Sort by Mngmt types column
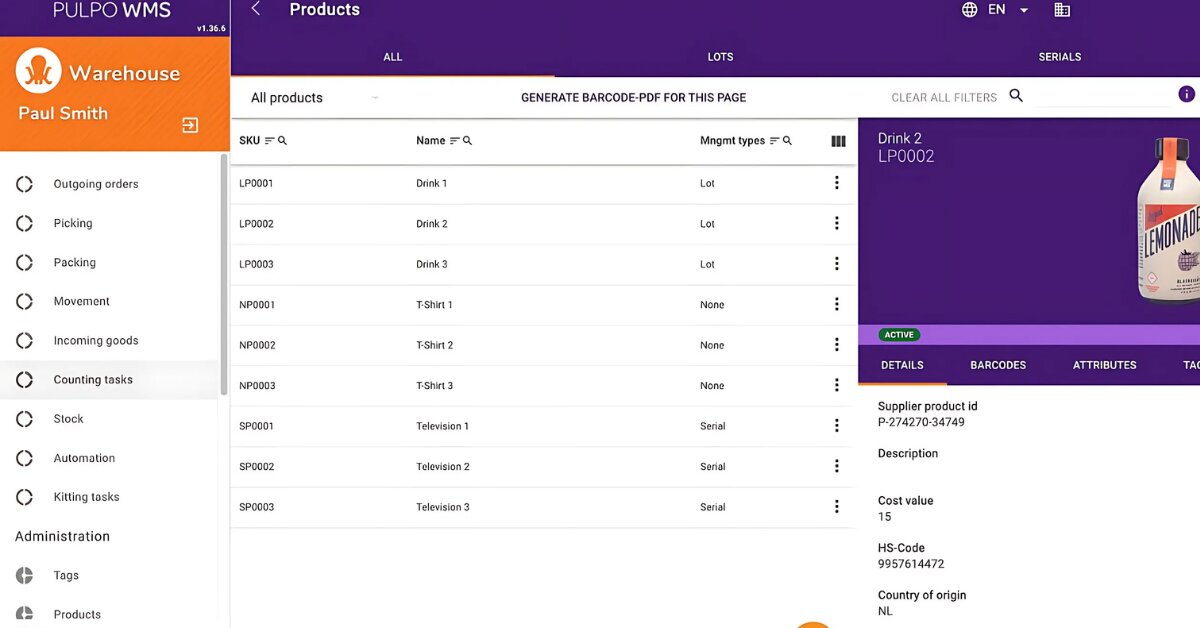Viewport: 1200px width, 628px height. pyautogui.click(x=774, y=141)
